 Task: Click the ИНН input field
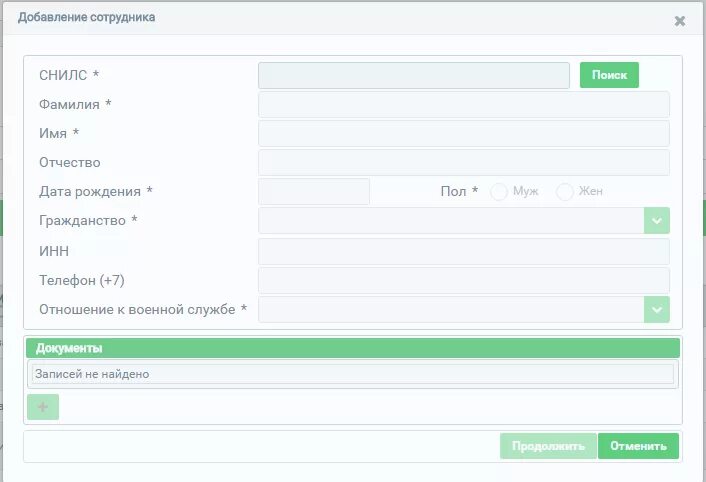(464, 251)
